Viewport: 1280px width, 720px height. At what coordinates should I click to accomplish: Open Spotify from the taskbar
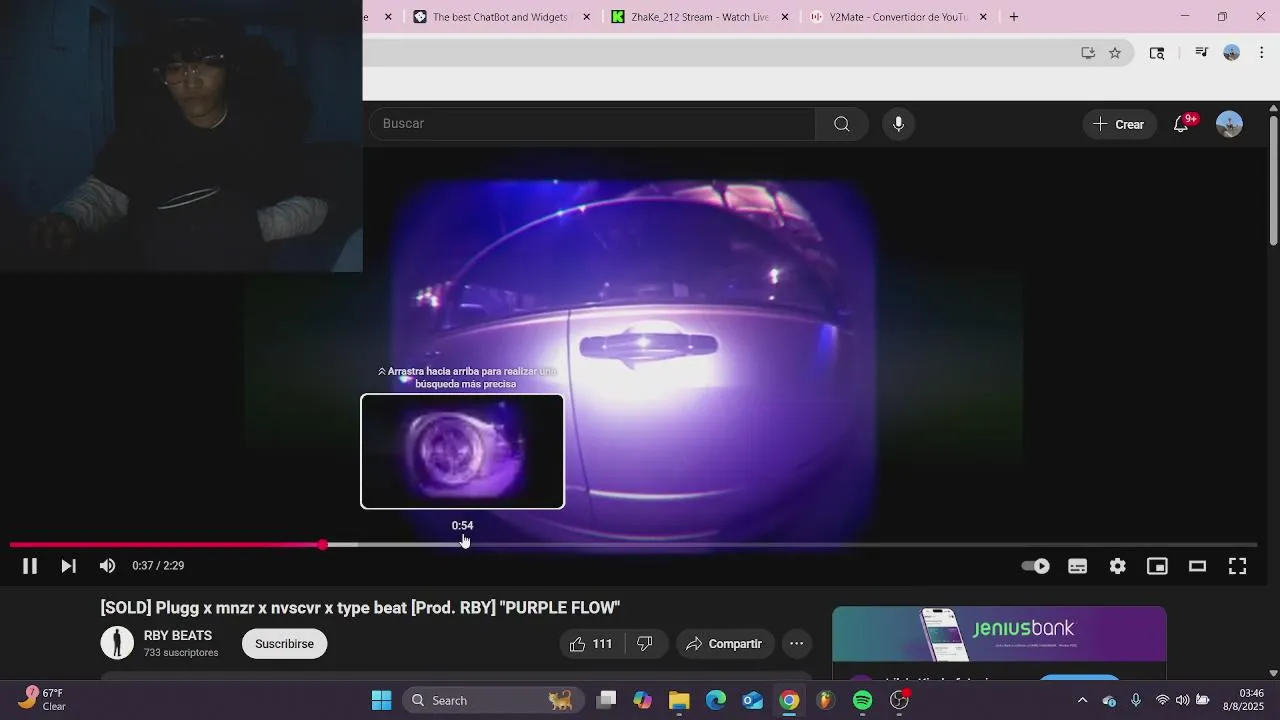tap(863, 700)
